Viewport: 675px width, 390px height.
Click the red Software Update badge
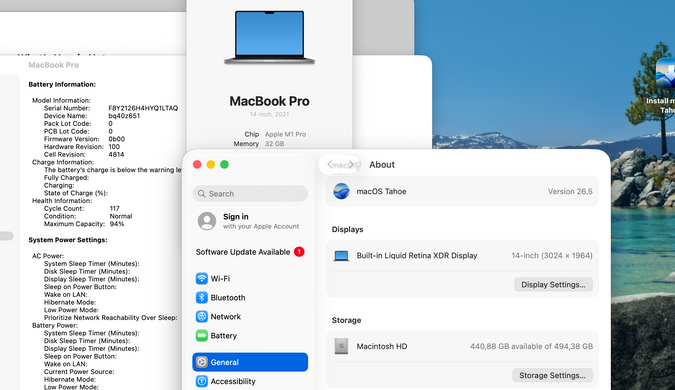pyautogui.click(x=299, y=252)
